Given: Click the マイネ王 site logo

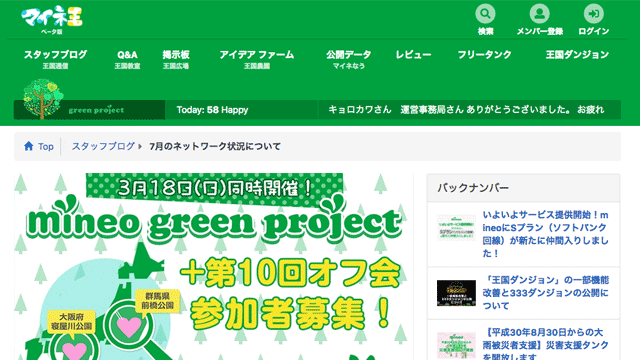Looking at the screenshot, I should pyautogui.click(x=52, y=19).
